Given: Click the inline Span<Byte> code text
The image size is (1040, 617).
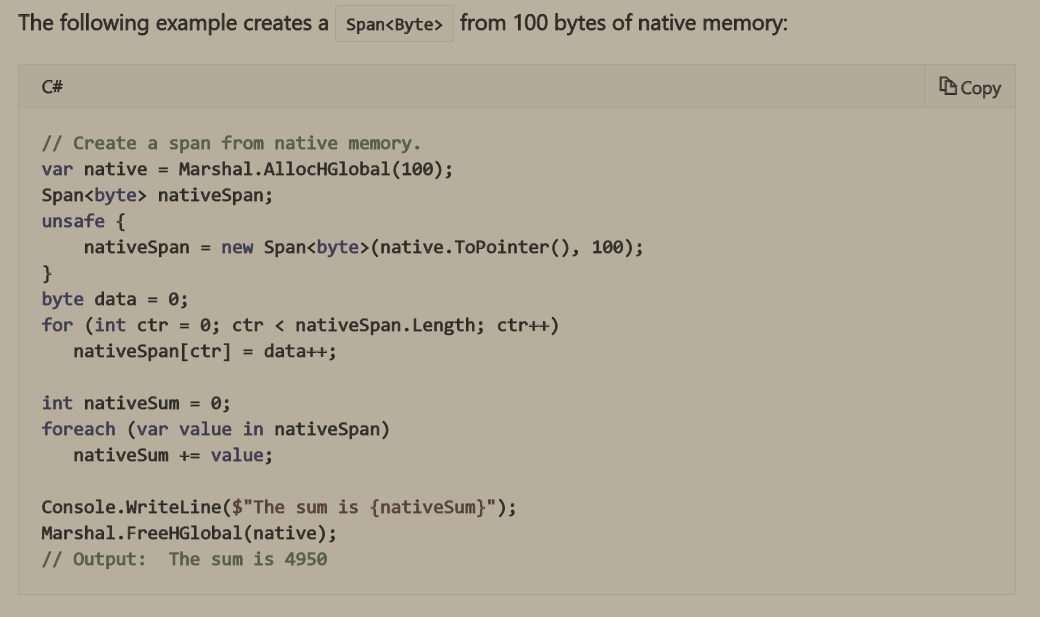Looking at the screenshot, I should click(394, 24).
